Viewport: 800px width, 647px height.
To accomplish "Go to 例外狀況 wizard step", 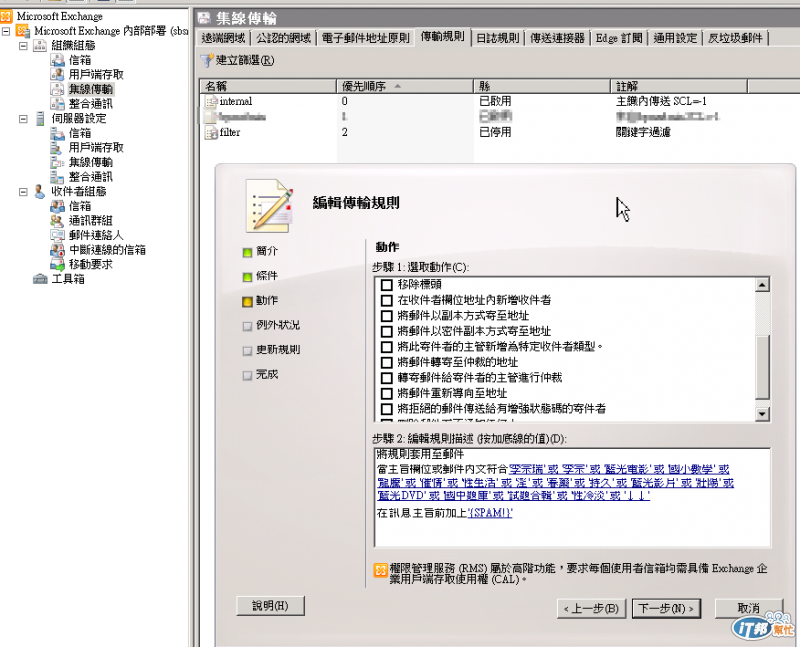I will tap(271, 325).
